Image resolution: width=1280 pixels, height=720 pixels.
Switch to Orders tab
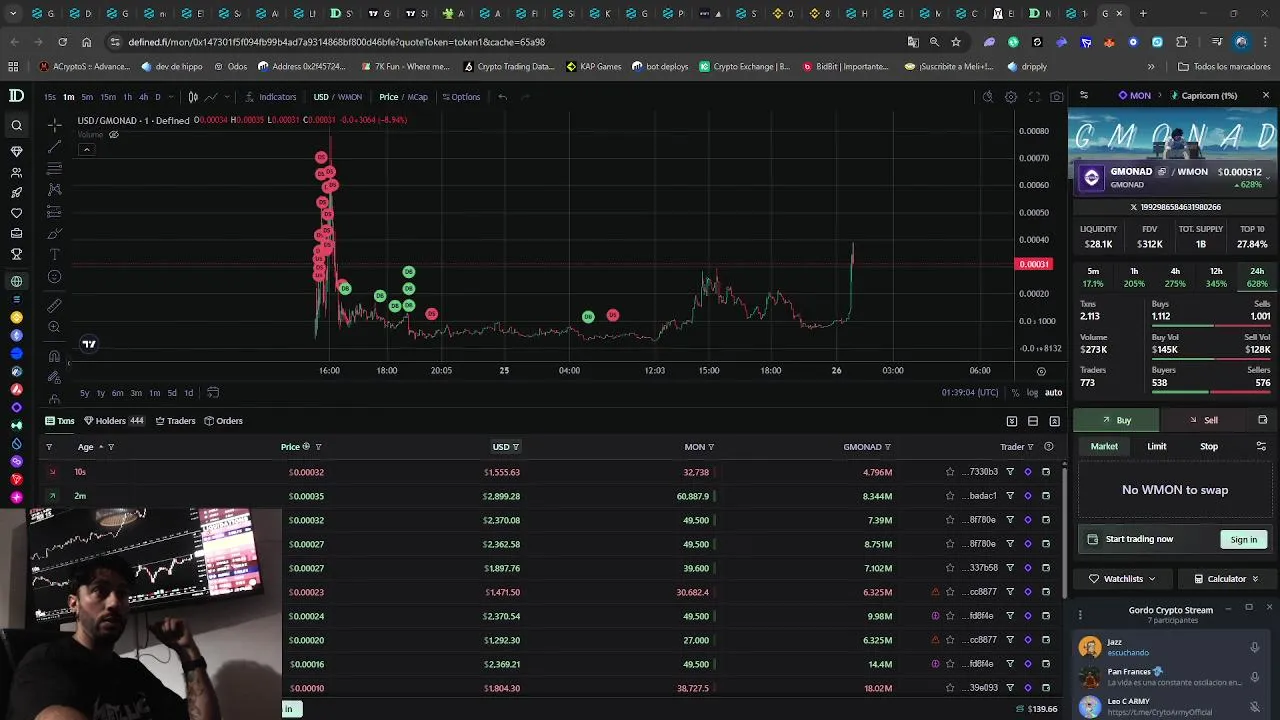(223, 421)
